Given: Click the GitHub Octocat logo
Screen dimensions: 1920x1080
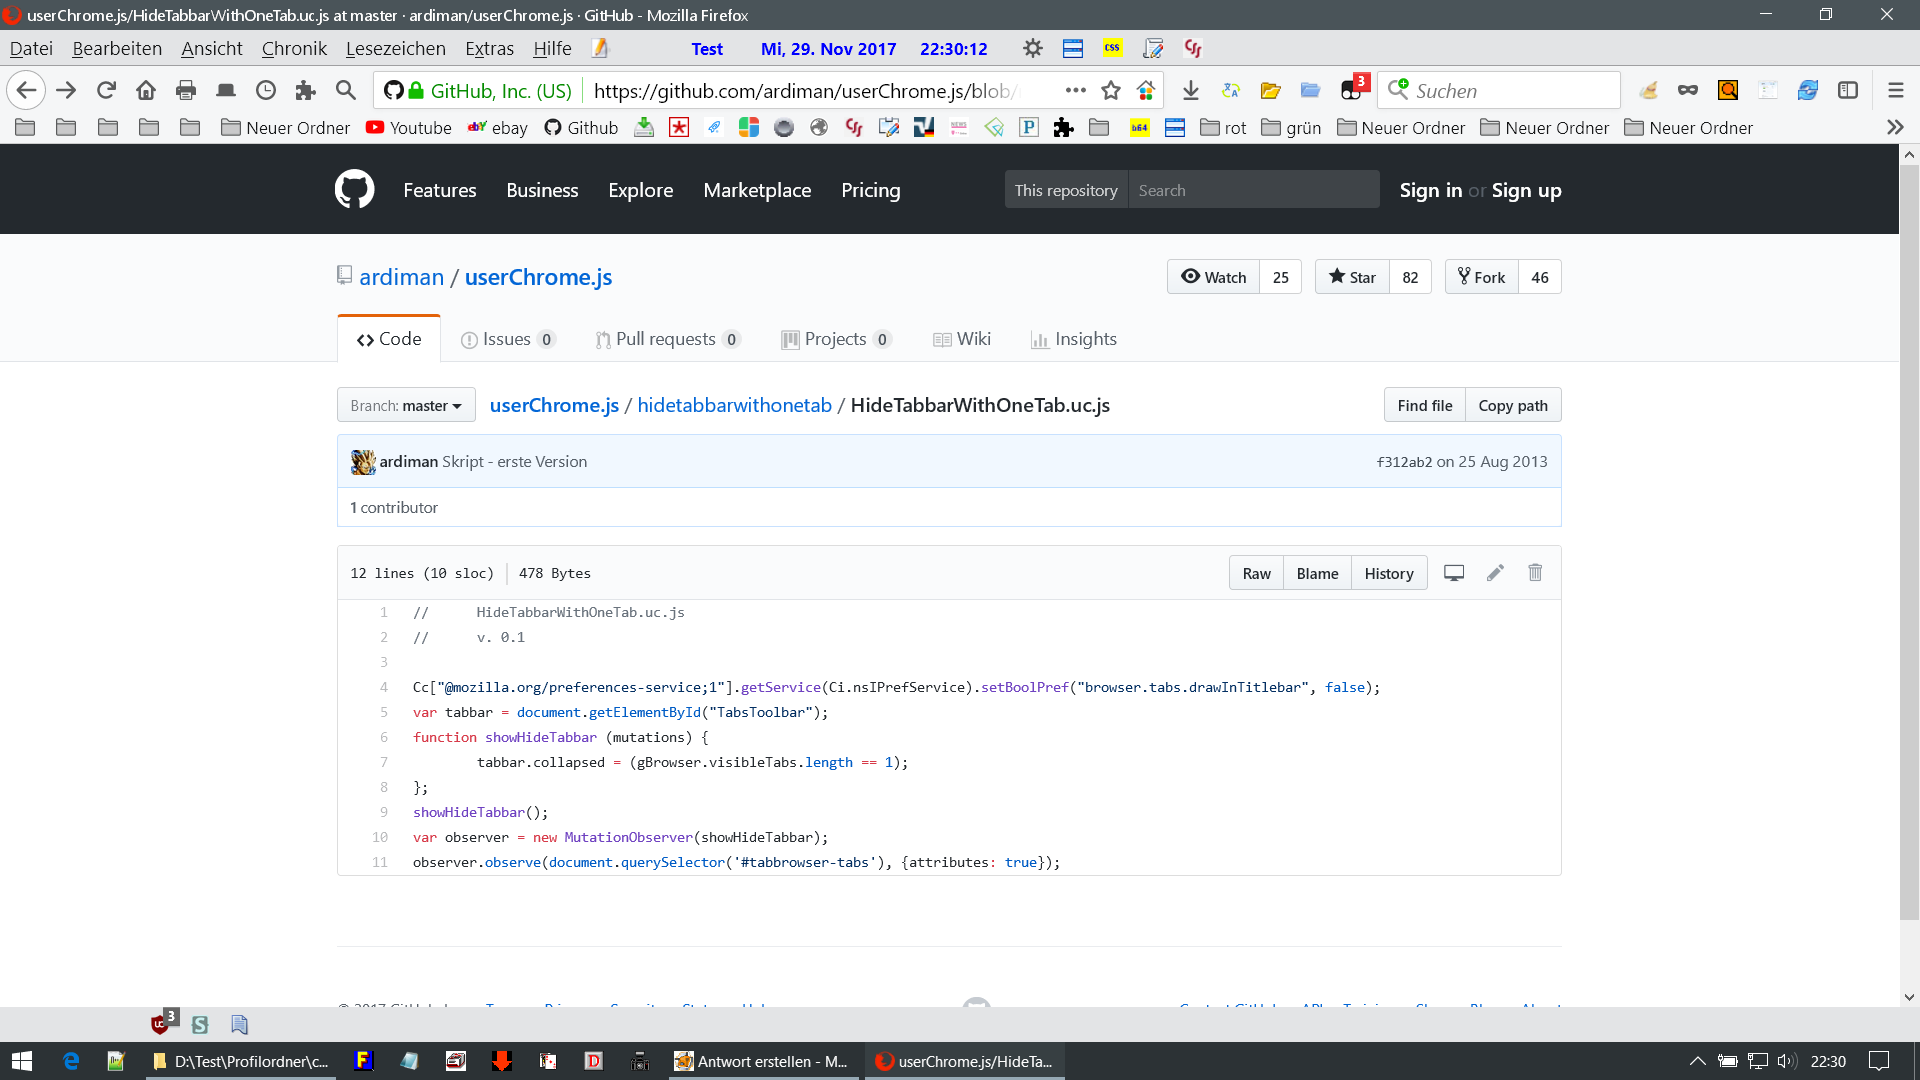Looking at the screenshot, I should (354, 189).
